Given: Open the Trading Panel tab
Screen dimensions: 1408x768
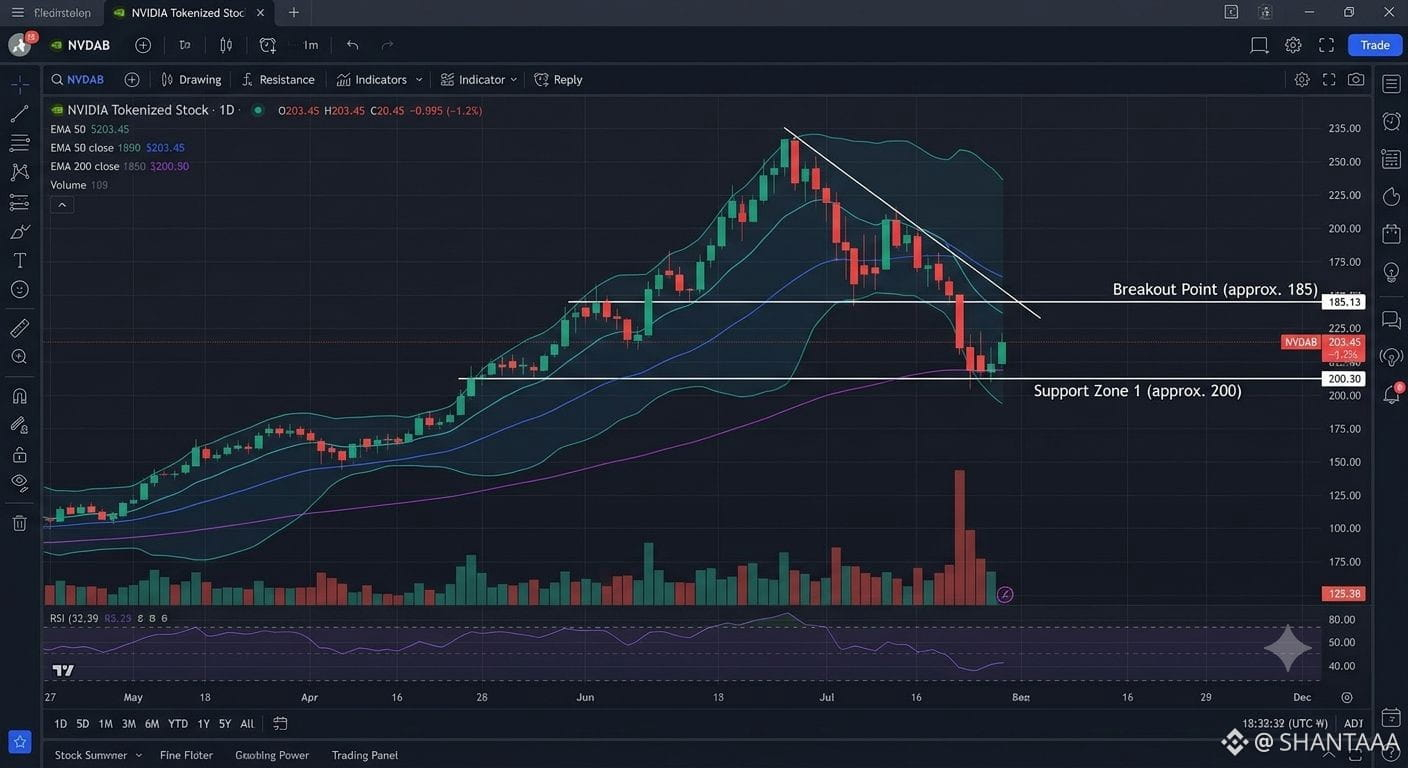Looking at the screenshot, I should click(365, 755).
